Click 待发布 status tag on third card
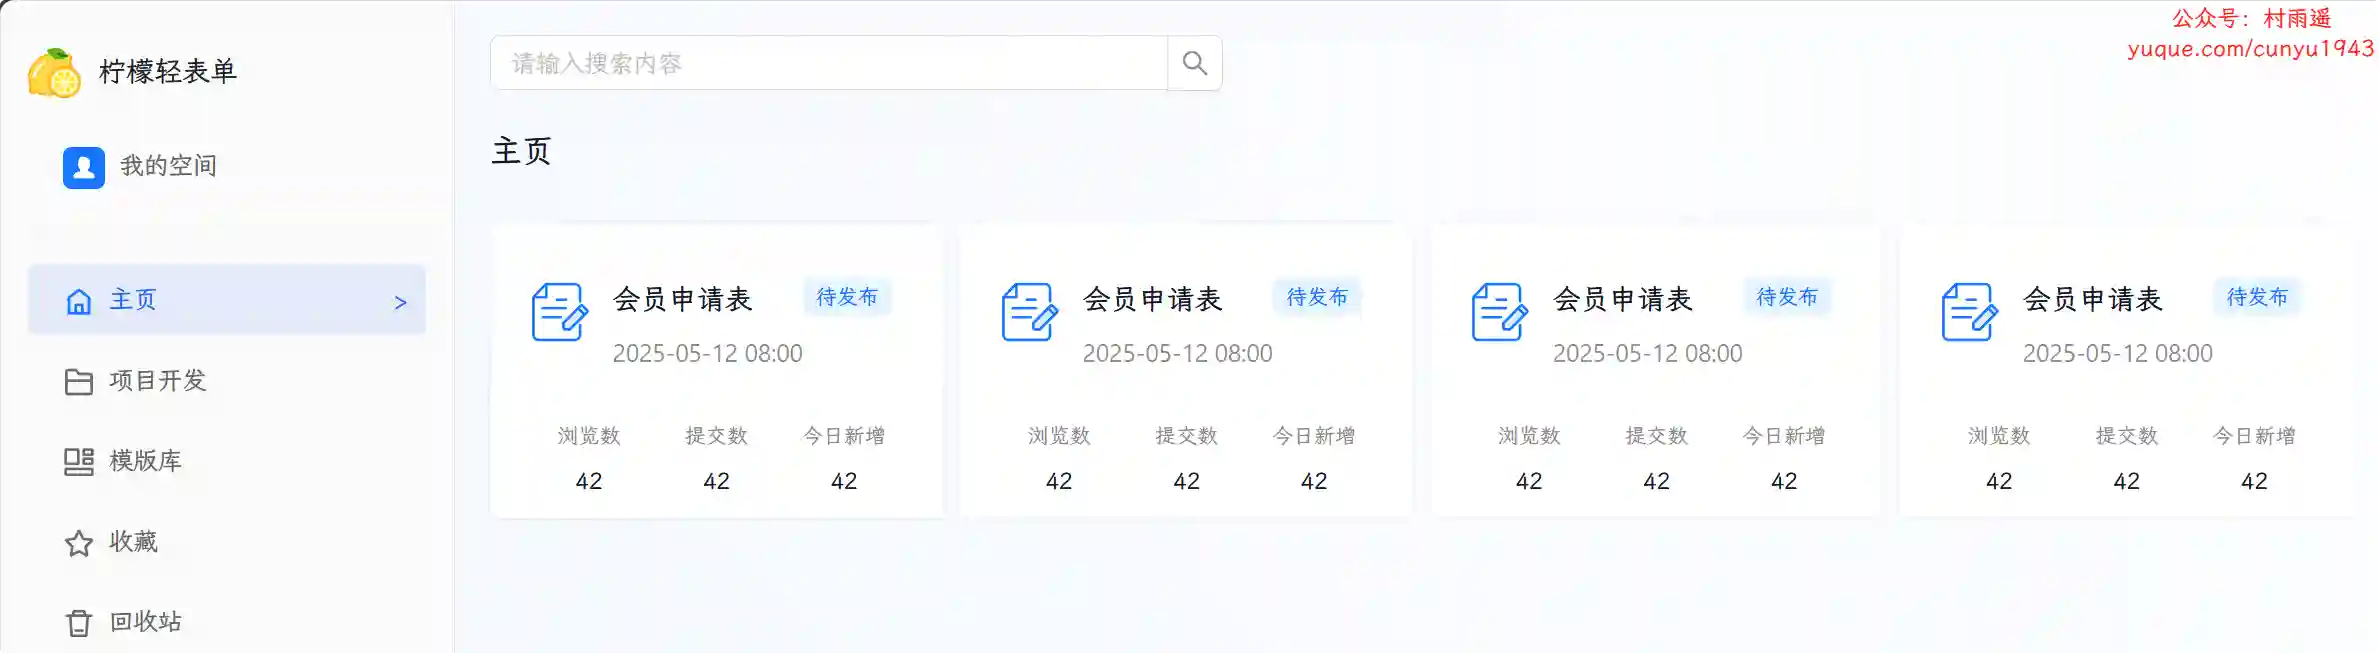 coord(1786,297)
